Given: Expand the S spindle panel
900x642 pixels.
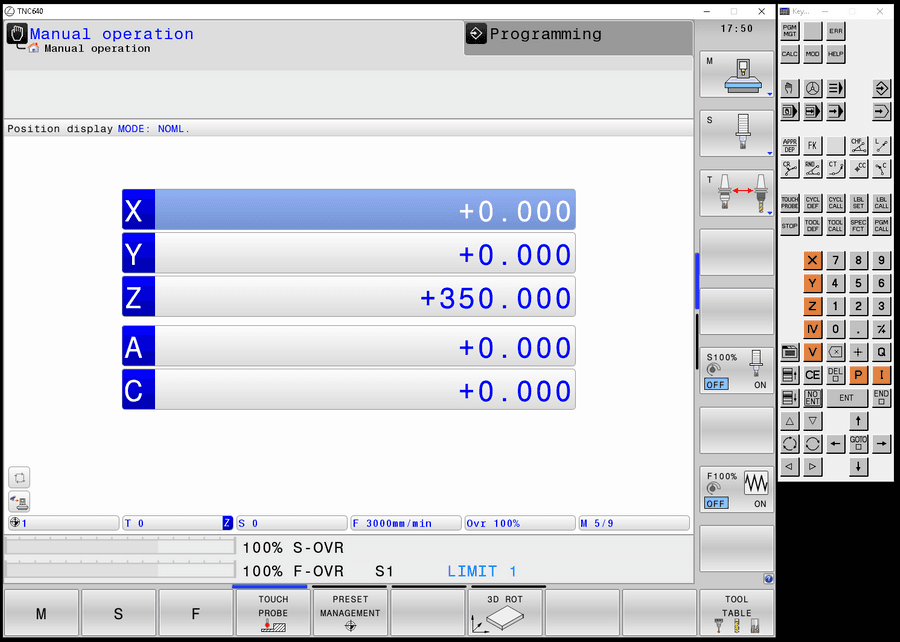Looking at the screenshot, I should click(x=736, y=134).
